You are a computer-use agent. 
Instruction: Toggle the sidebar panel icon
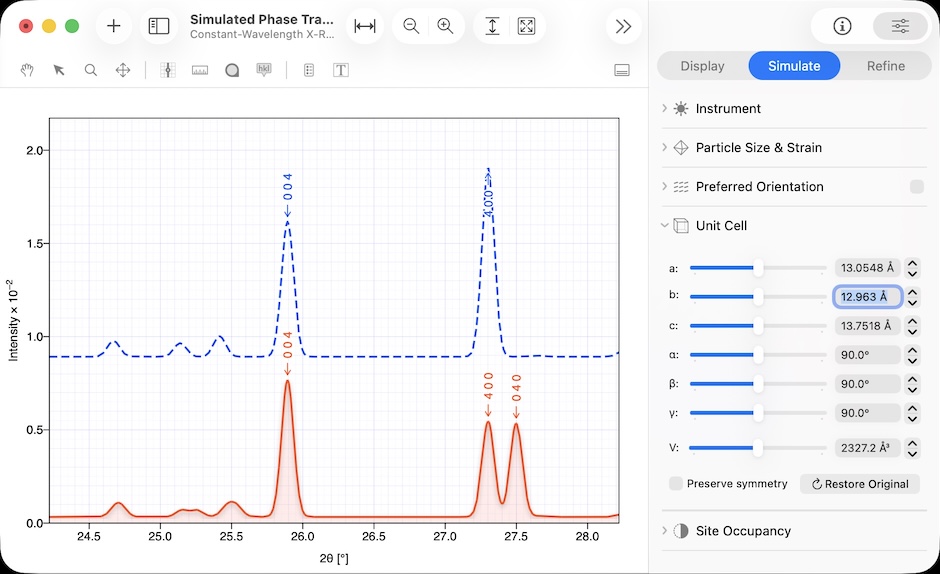coord(159,27)
